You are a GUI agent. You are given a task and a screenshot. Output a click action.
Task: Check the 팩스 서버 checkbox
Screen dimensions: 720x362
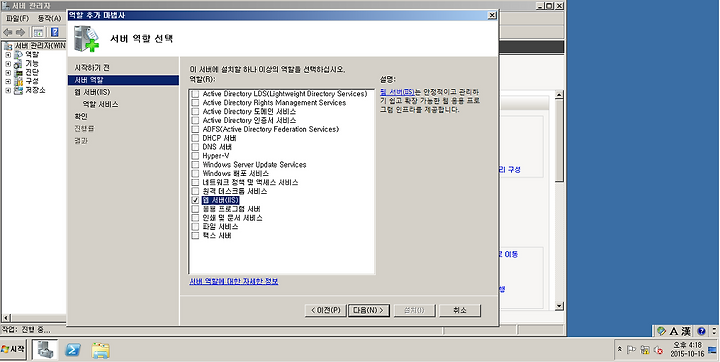point(195,236)
